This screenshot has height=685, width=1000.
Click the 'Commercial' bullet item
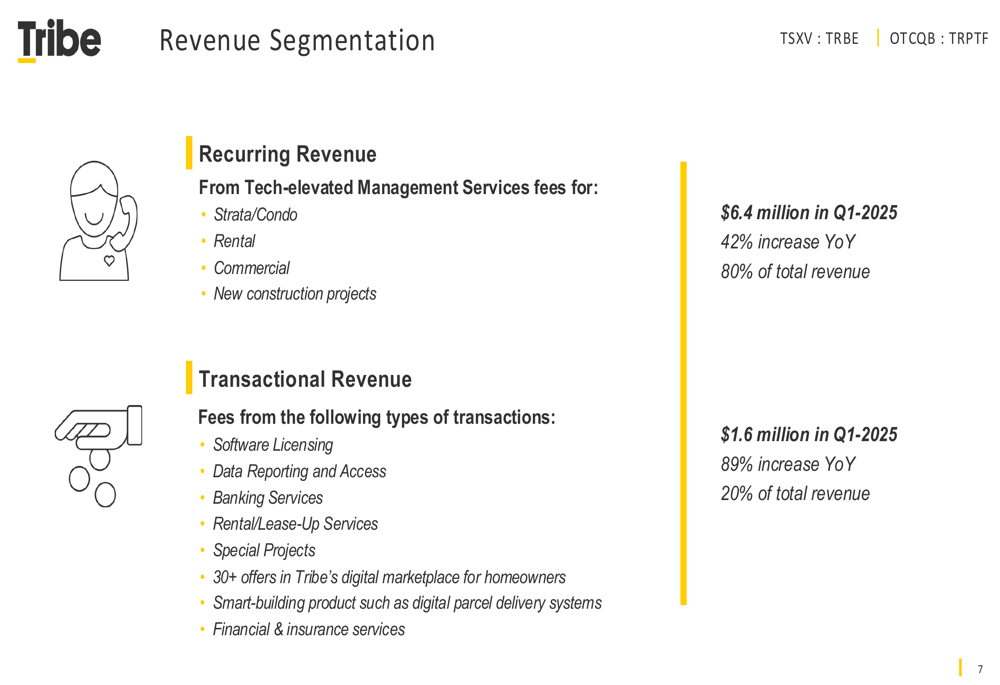click(251, 268)
